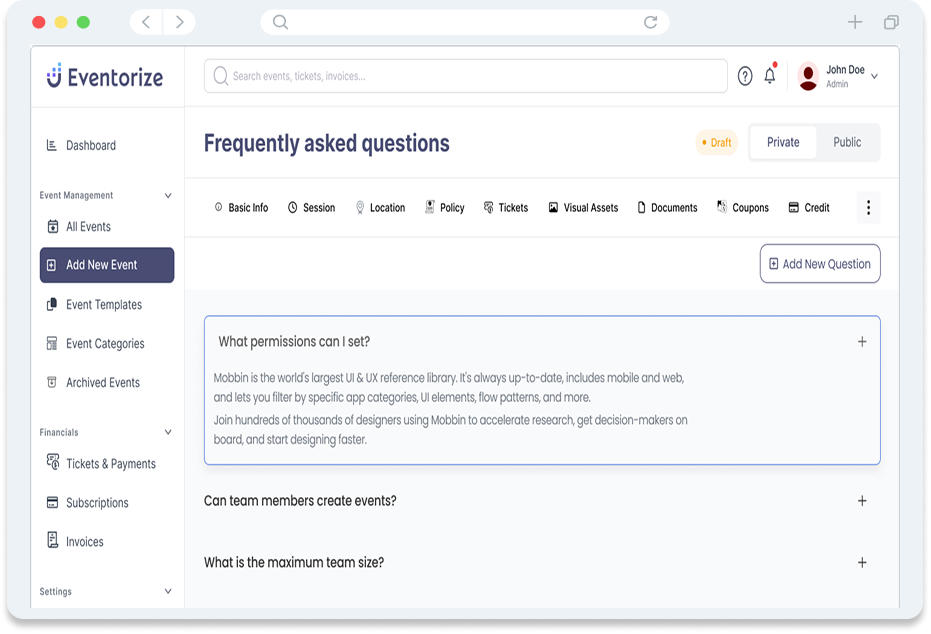
Task: Open the three-dot more tabs menu
Action: pyautogui.click(x=868, y=208)
